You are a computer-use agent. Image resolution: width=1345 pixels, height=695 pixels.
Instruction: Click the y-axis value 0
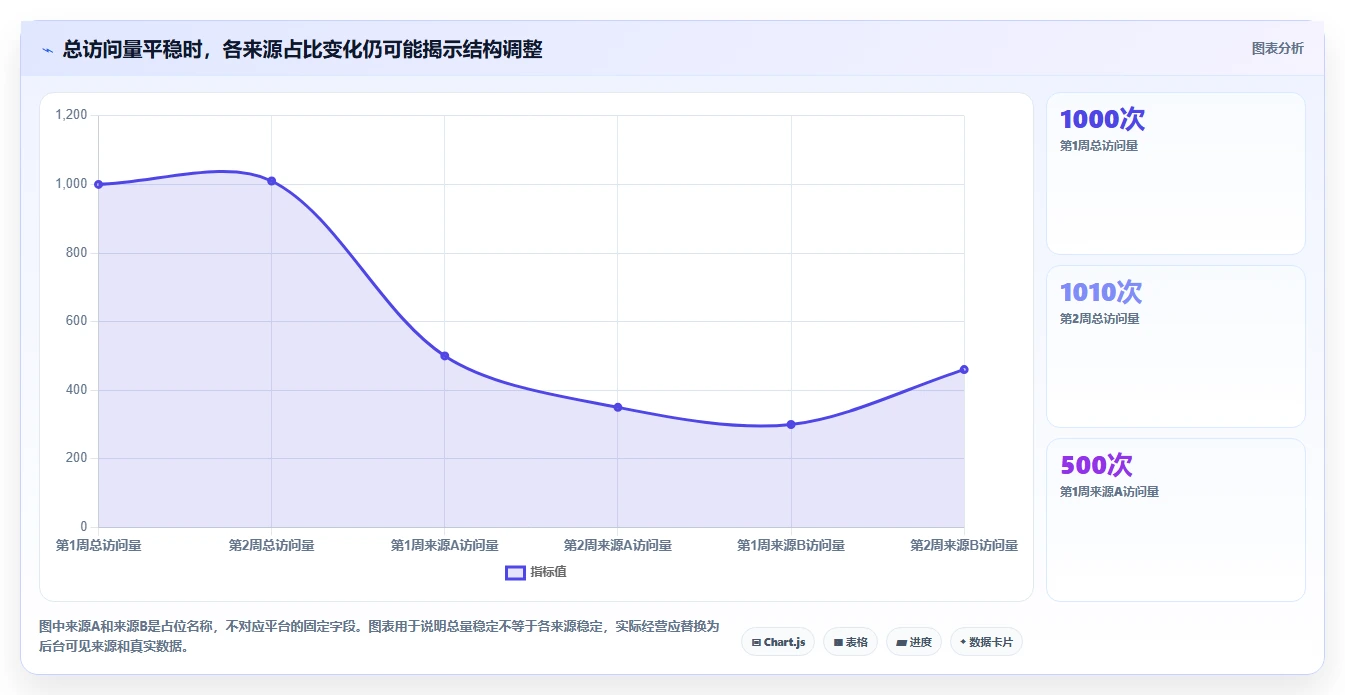(x=84, y=527)
